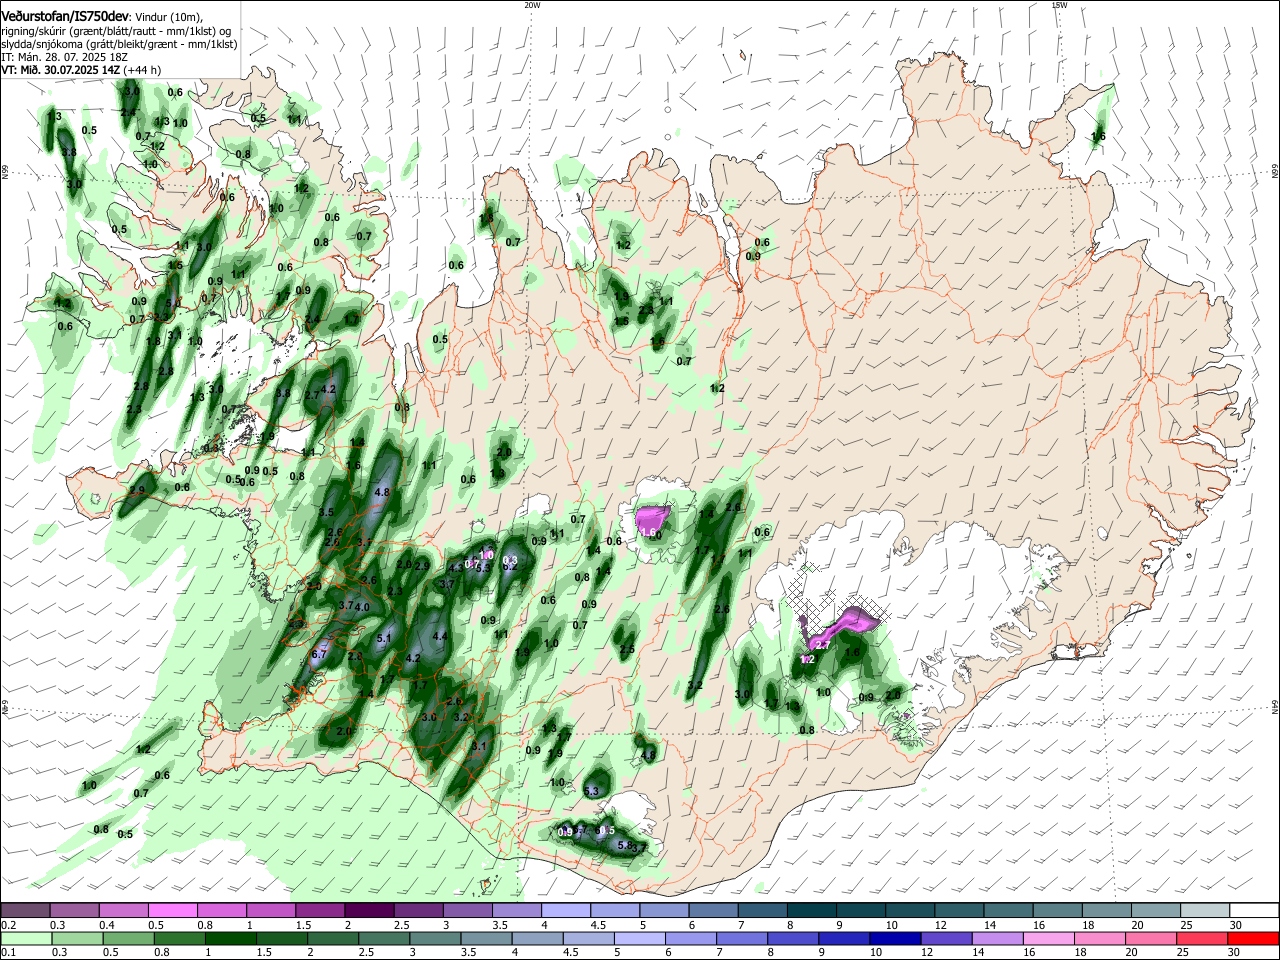Click the 5.8 precipitation value near the south coast
1280x960 pixels.
pyautogui.click(x=626, y=845)
